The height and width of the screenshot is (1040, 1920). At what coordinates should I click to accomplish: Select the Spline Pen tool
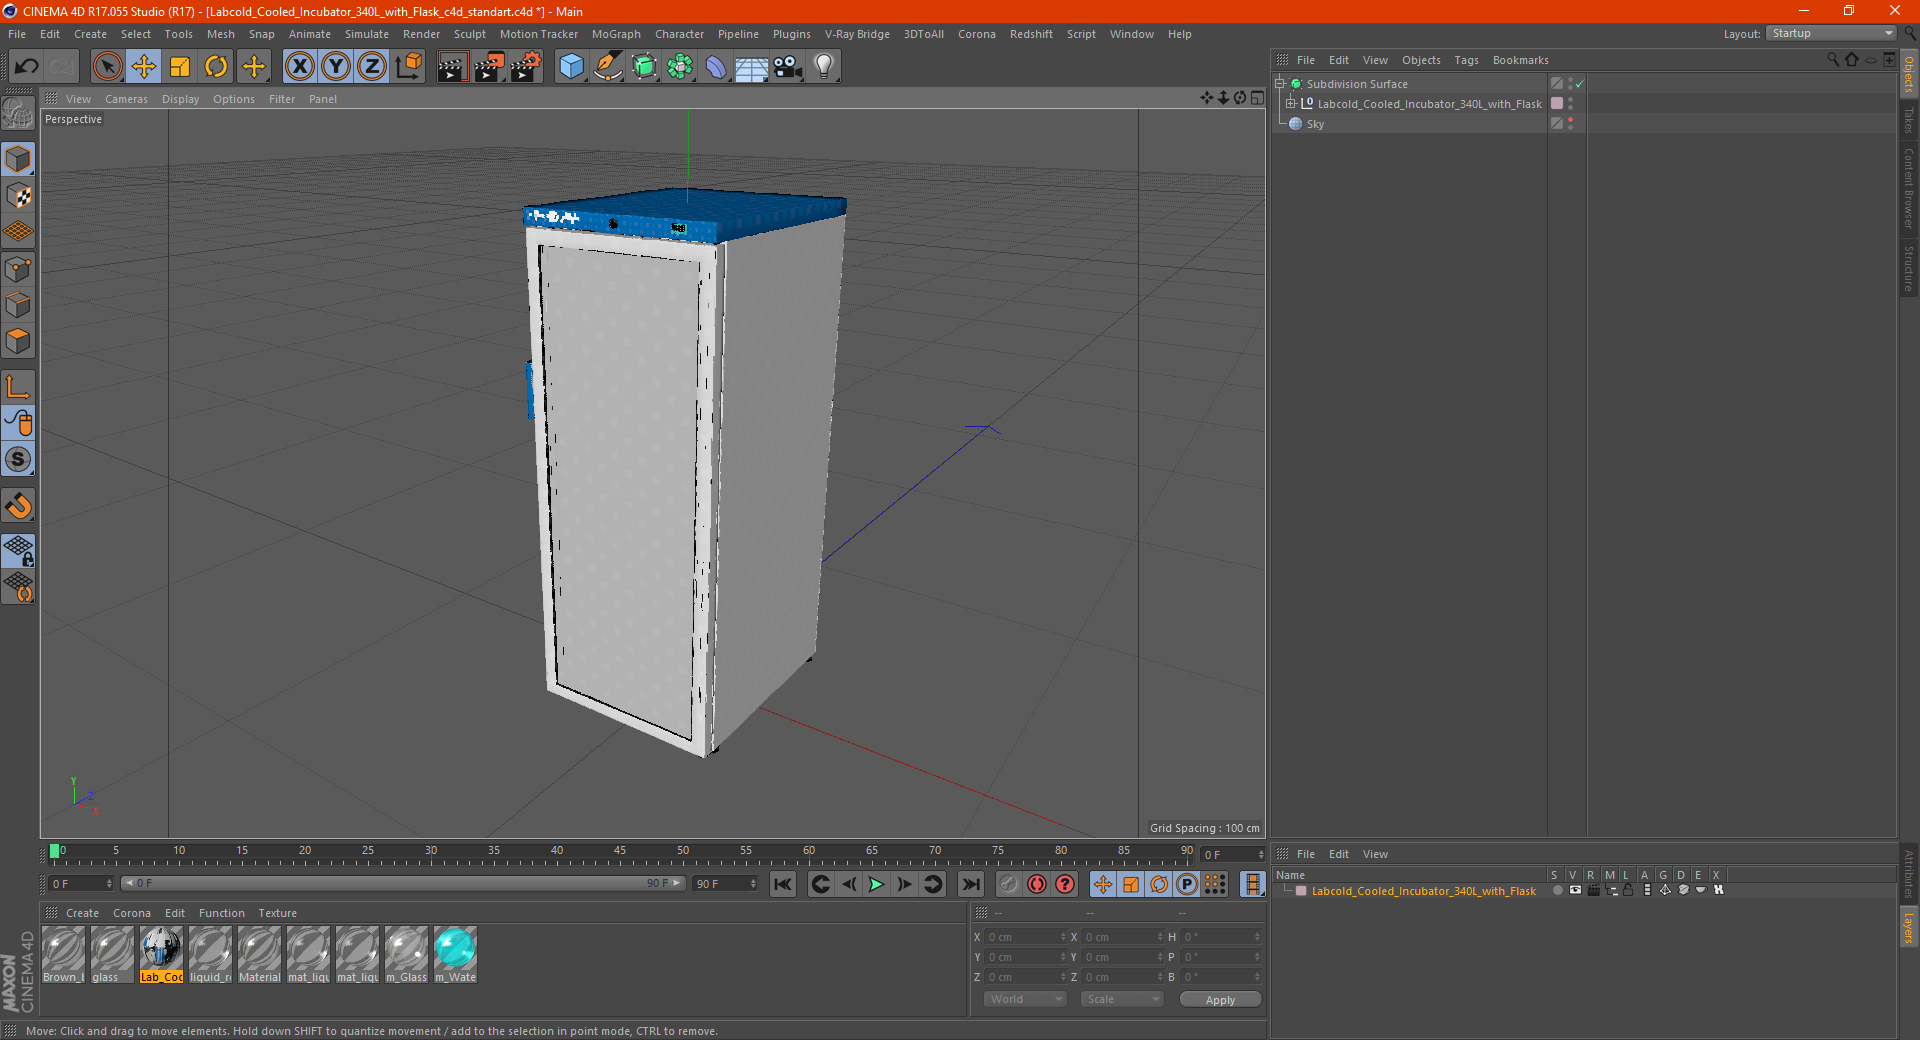pos(608,67)
